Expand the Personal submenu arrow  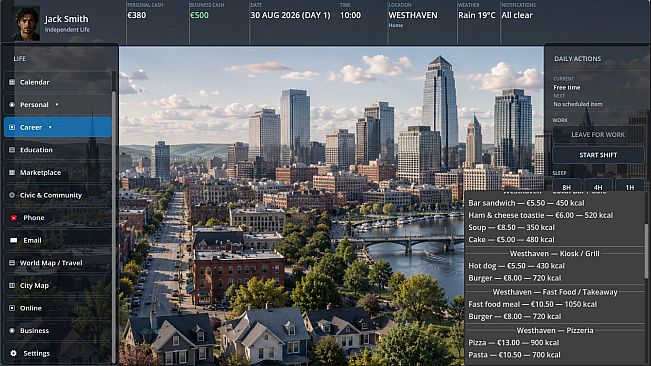57,105
